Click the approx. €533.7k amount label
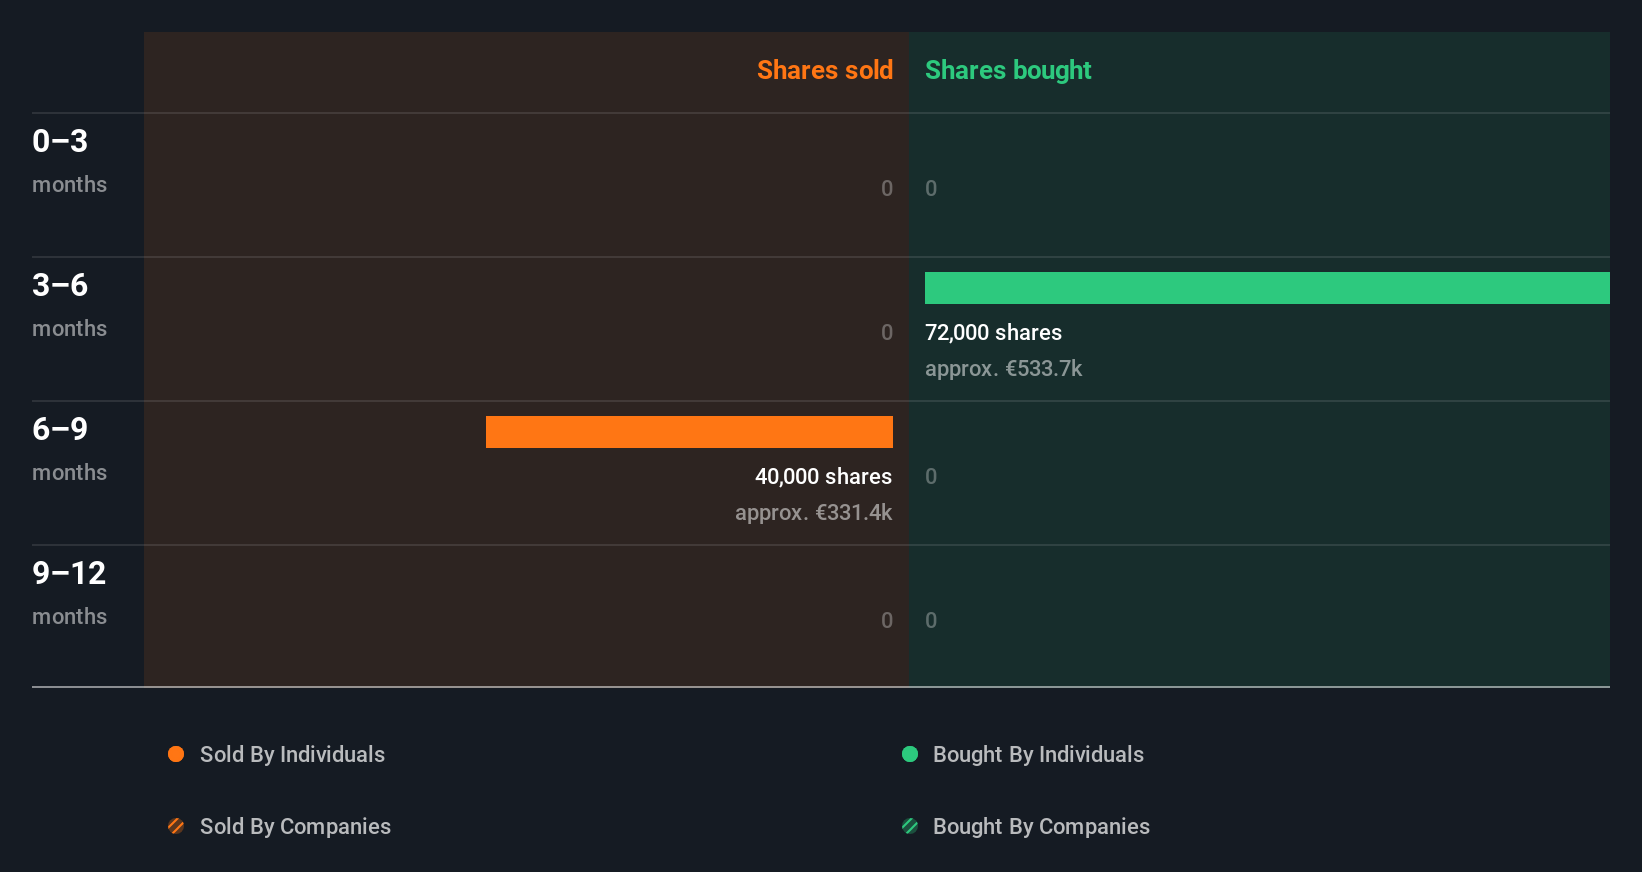1642x872 pixels. point(1003,369)
